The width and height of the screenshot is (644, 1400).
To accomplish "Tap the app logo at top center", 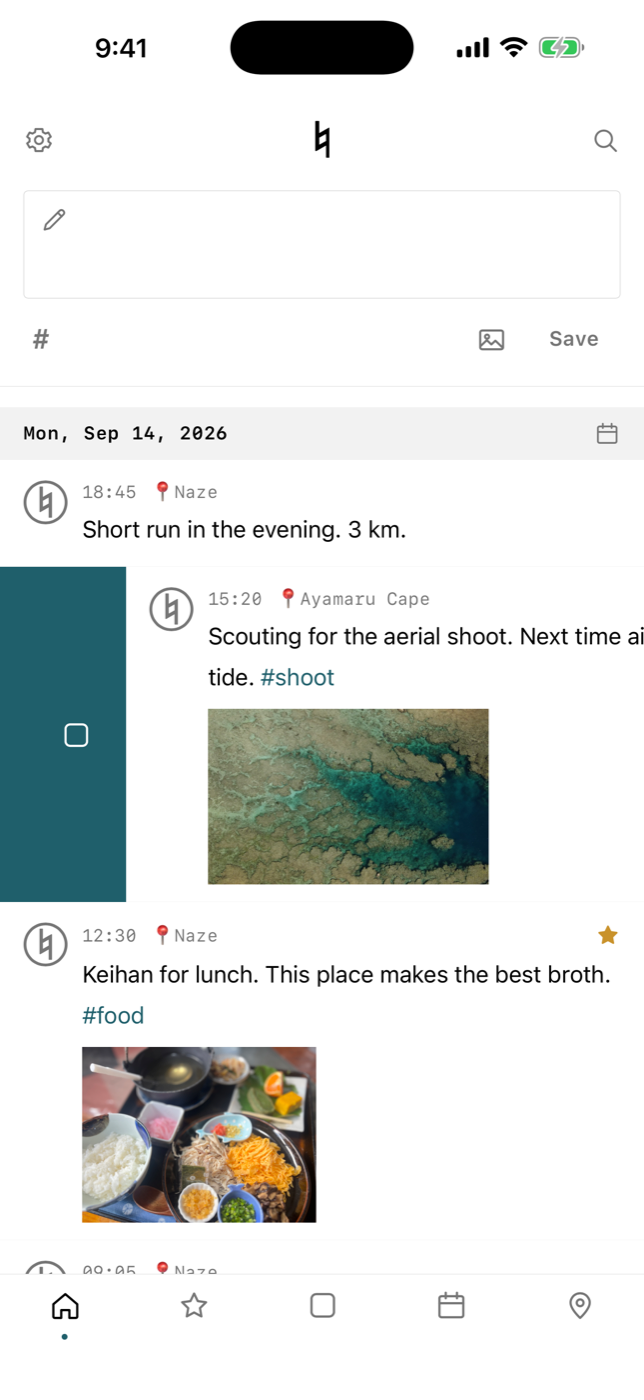I will pyautogui.click(x=321, y=139).
